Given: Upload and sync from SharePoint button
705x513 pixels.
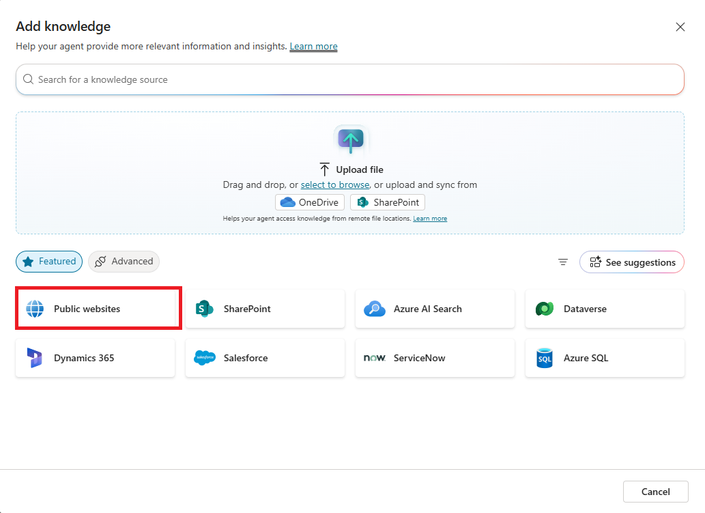Looking at the screenshot, I should click(x=388, y=202).
